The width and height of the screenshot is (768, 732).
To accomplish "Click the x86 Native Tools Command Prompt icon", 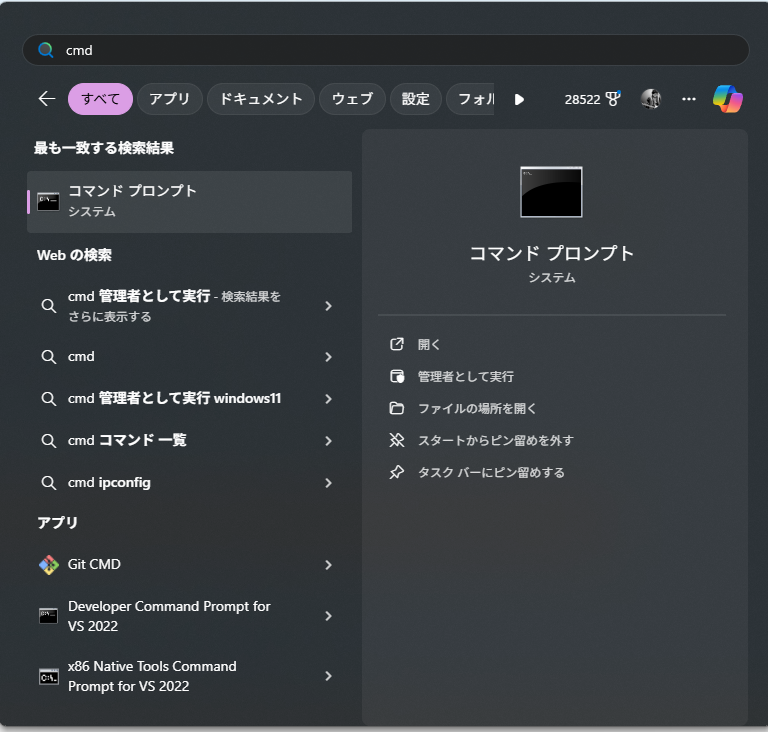I will point(48,677).
